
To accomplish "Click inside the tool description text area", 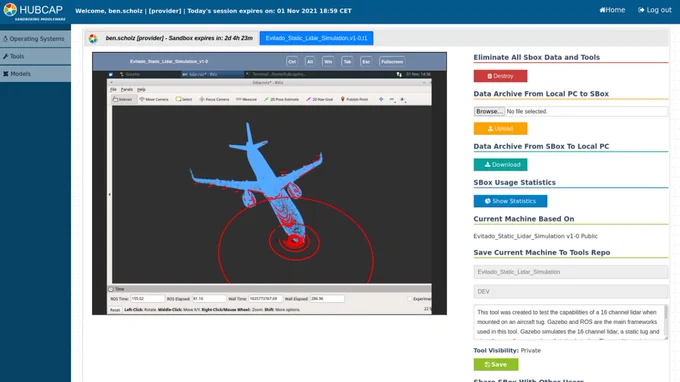I will click(568, 322).
